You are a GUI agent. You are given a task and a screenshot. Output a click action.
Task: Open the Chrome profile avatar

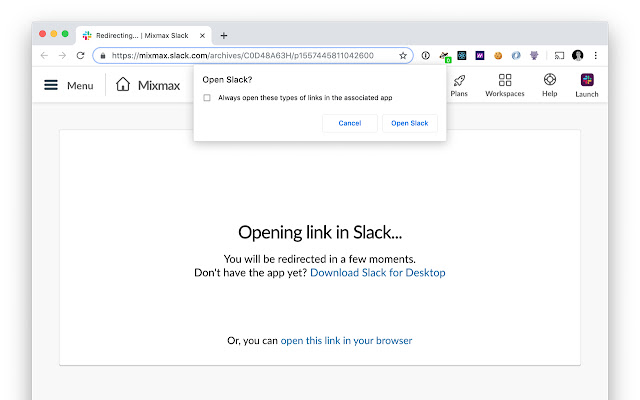pos(578,56)
